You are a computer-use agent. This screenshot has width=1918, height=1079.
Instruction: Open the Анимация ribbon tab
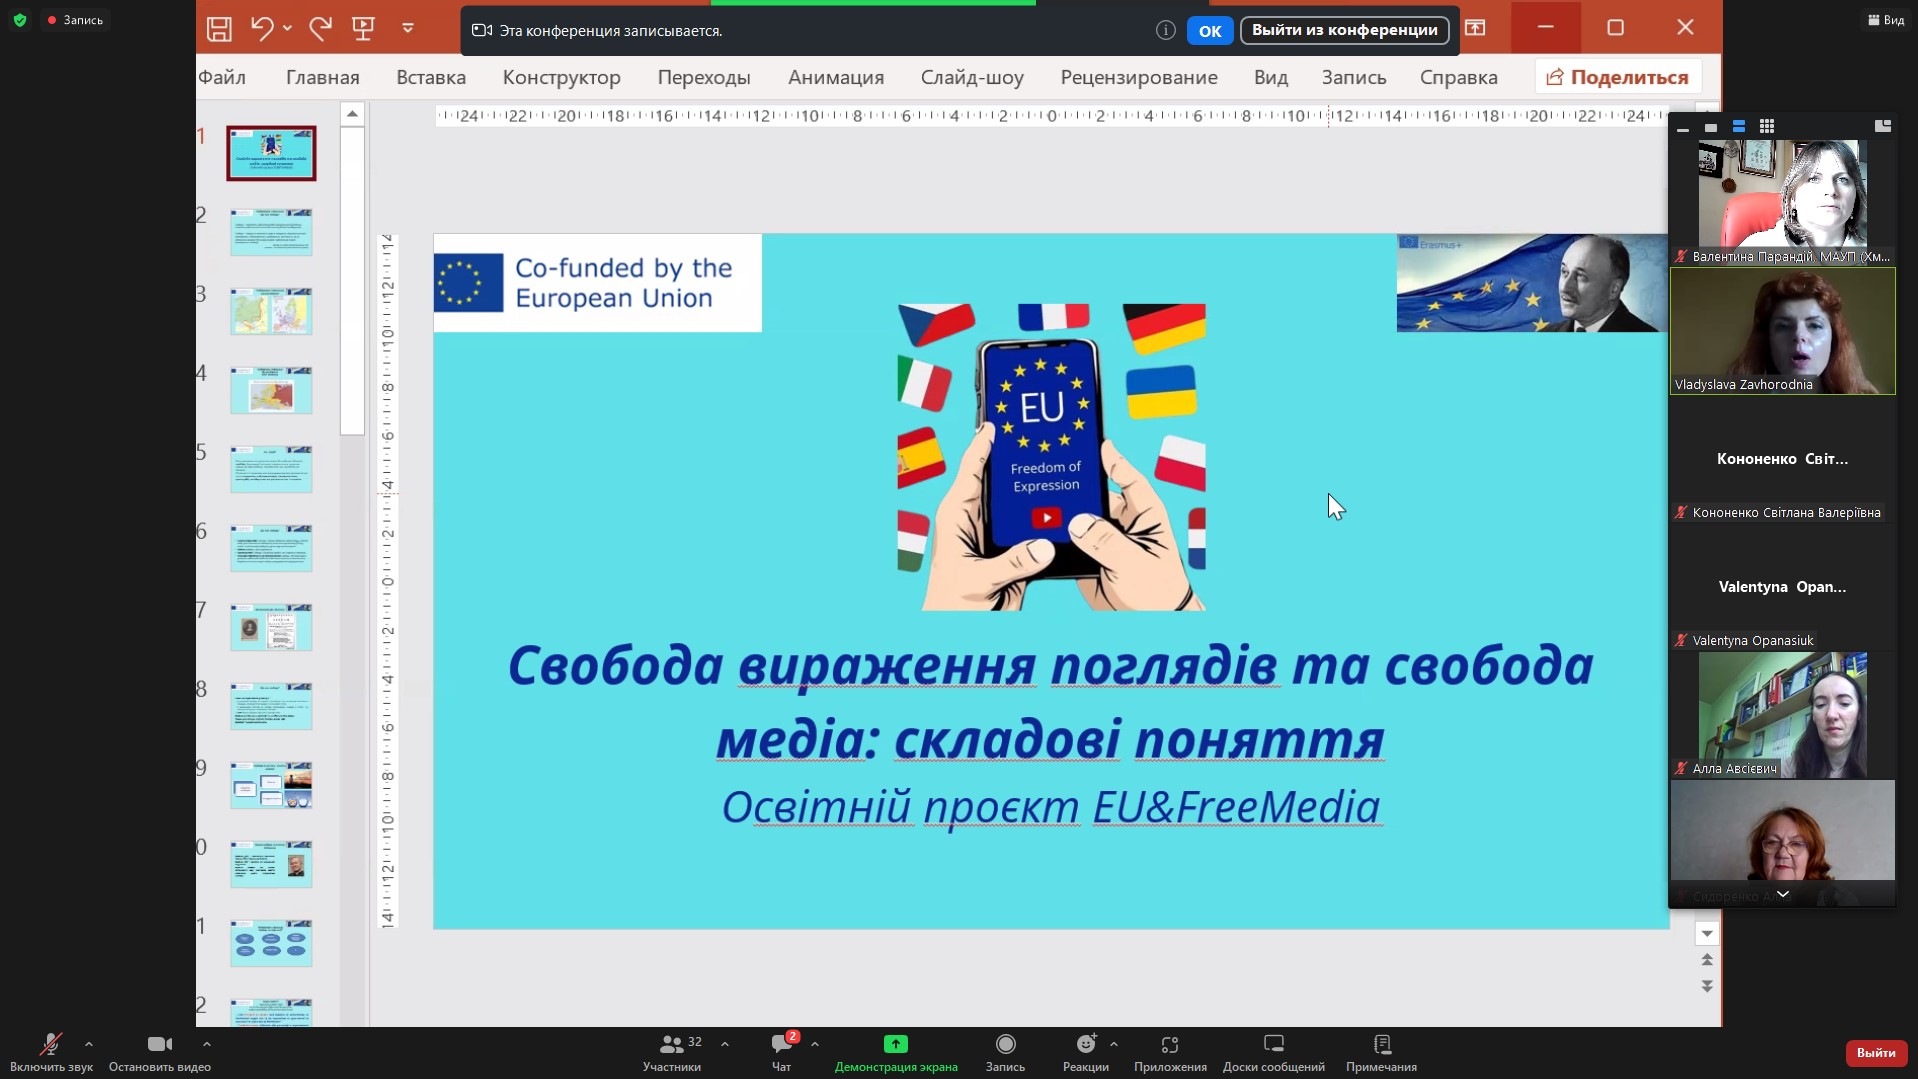(x=835, y=77)
